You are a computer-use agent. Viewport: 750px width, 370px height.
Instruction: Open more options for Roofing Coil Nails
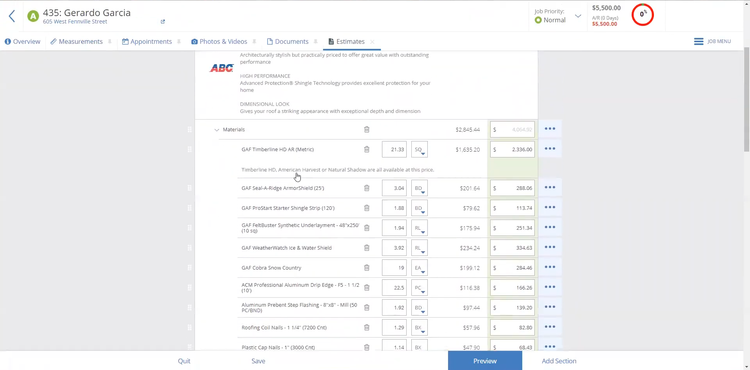(x=550, y=327)
